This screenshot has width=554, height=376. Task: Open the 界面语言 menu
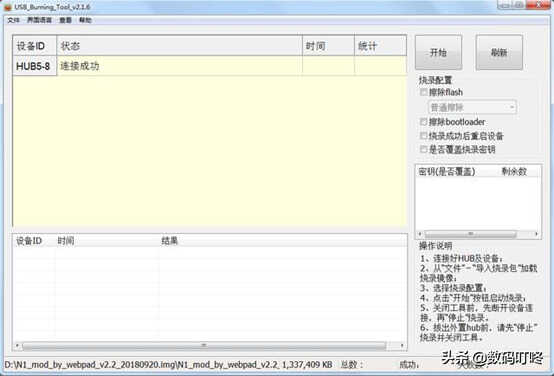40,20
